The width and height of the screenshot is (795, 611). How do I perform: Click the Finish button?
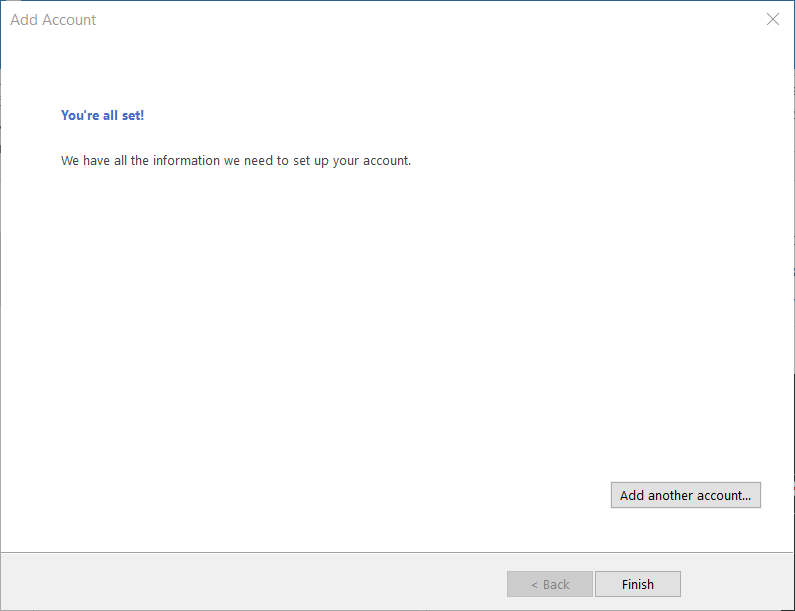click(x=637, y=584)
